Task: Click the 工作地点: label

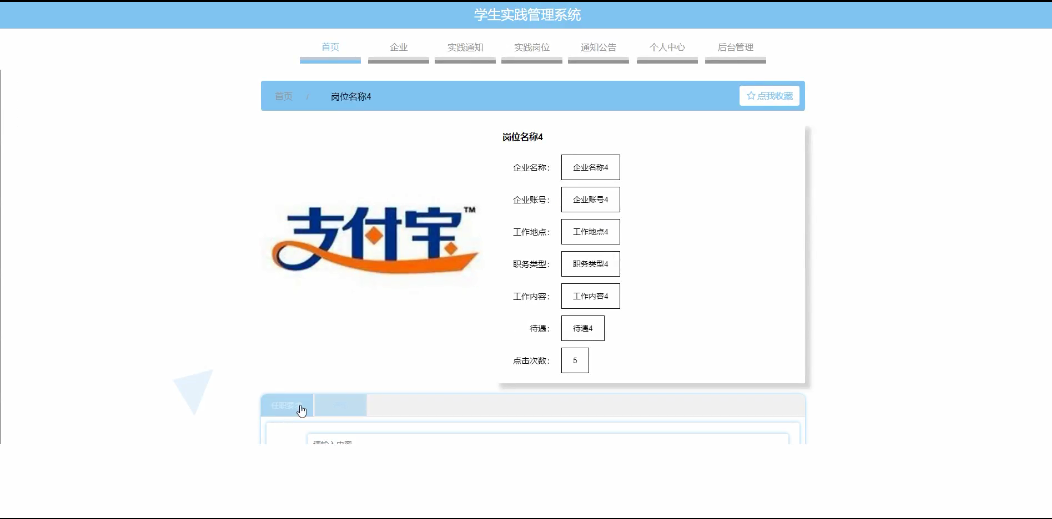Action: click(x=531, y=232)
